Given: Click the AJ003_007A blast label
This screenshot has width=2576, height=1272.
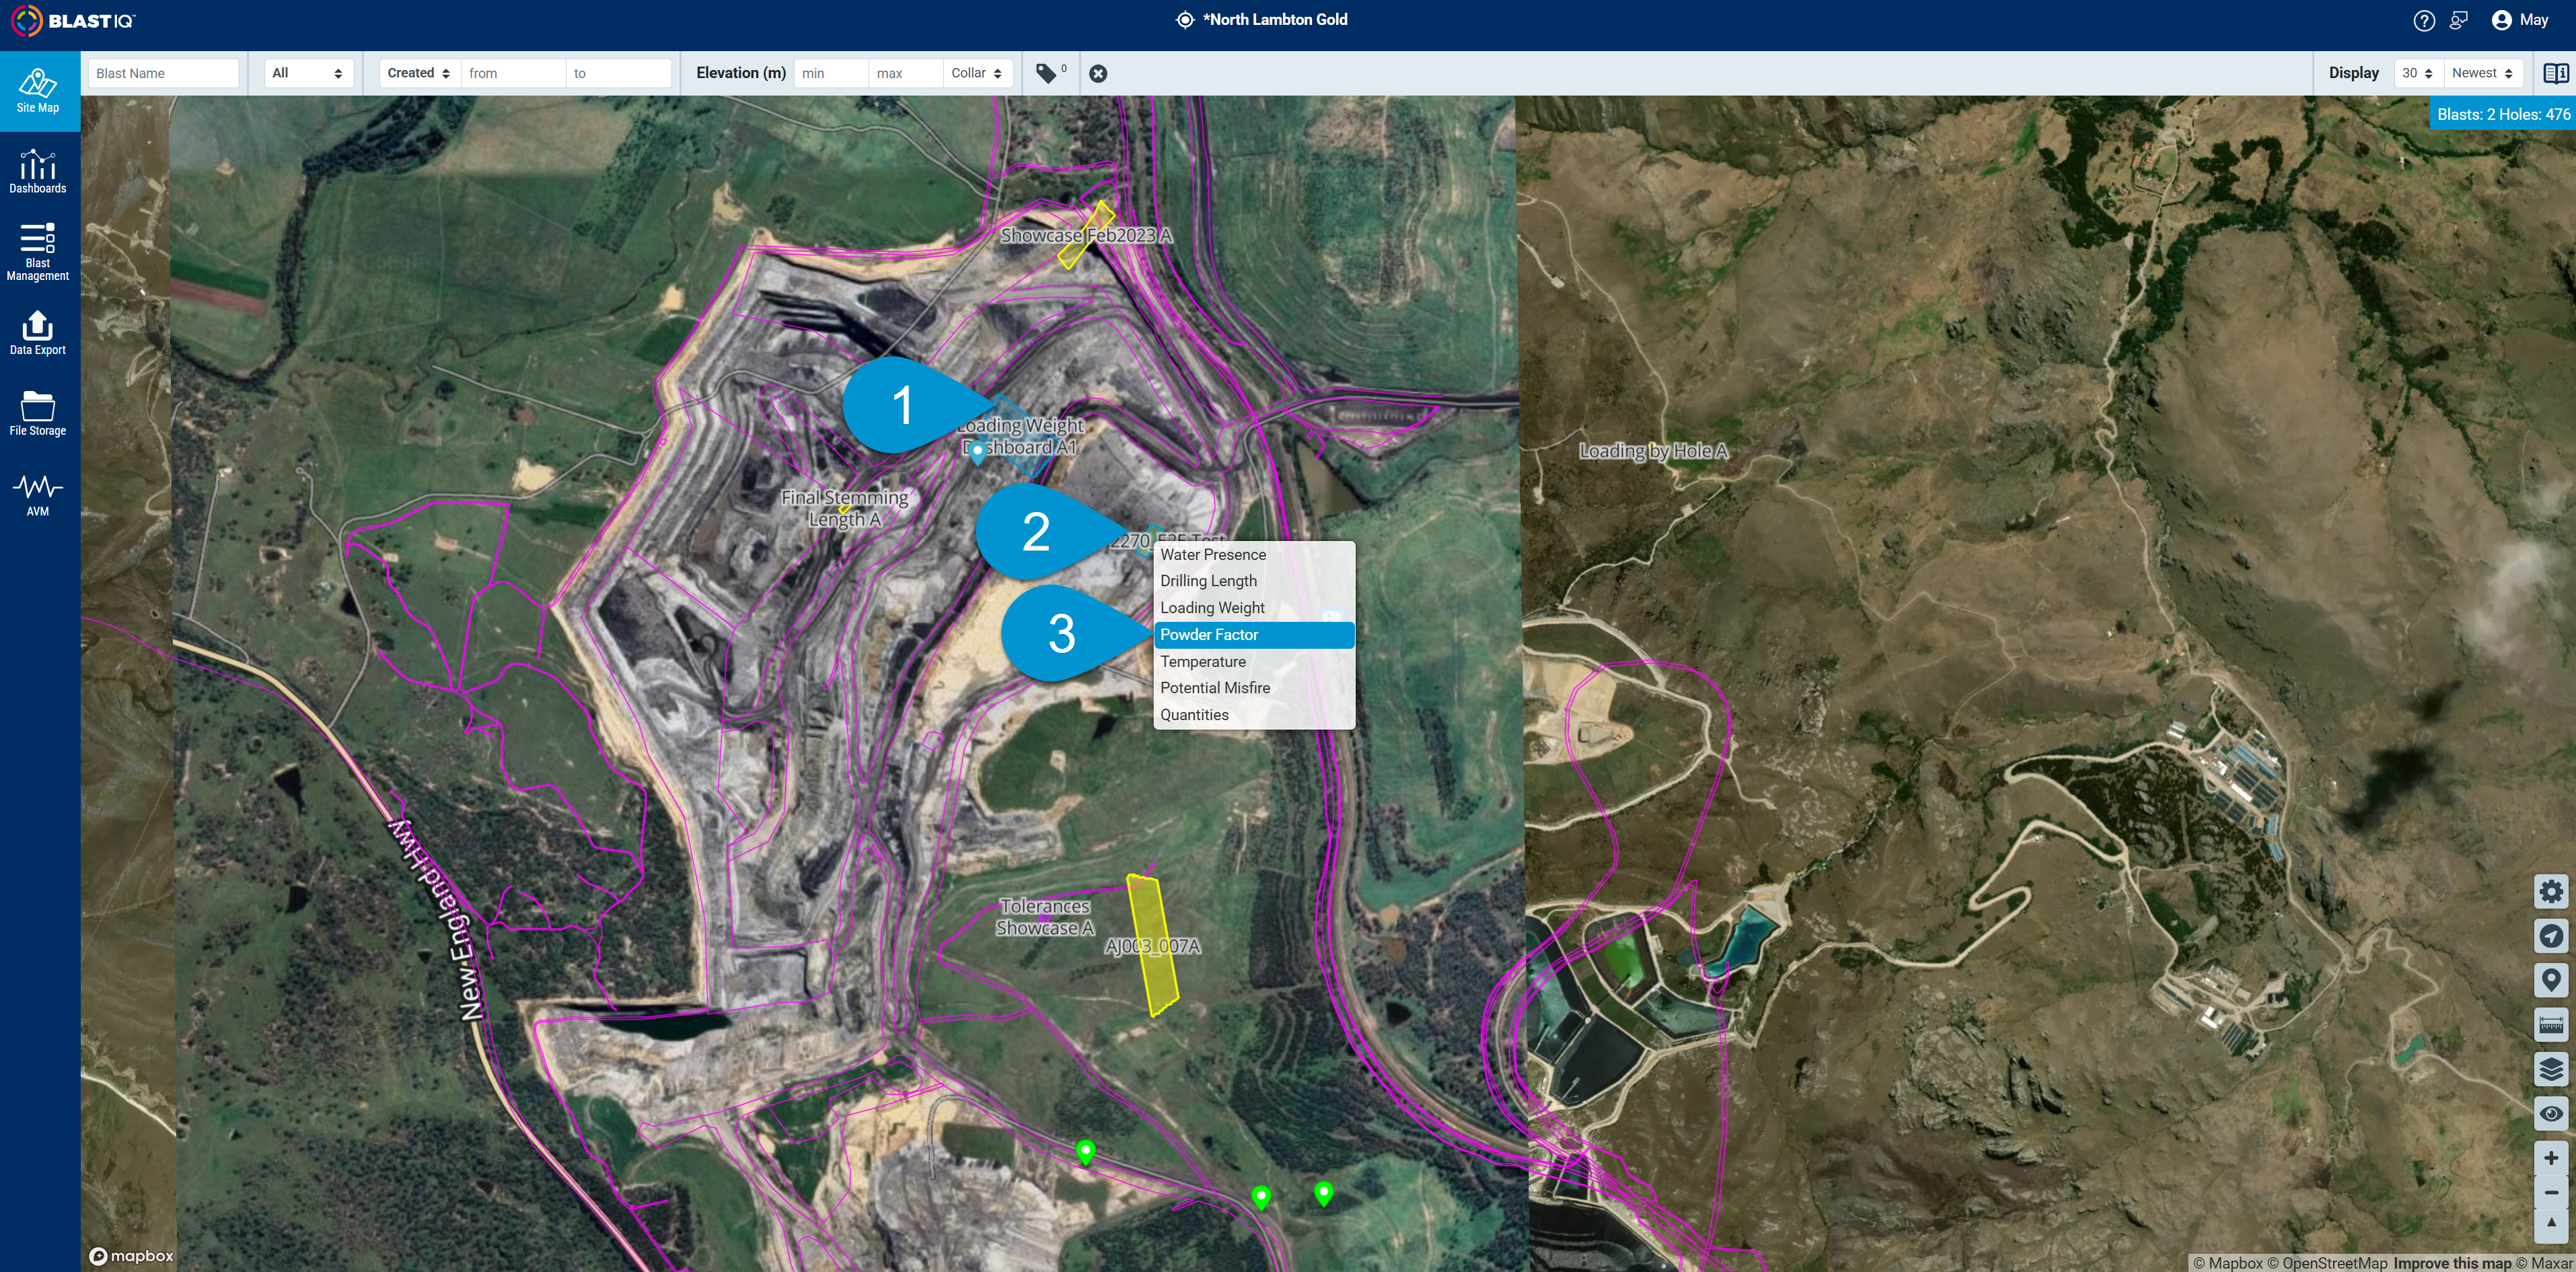Looking at the screenshot, I should (1152, 946).
